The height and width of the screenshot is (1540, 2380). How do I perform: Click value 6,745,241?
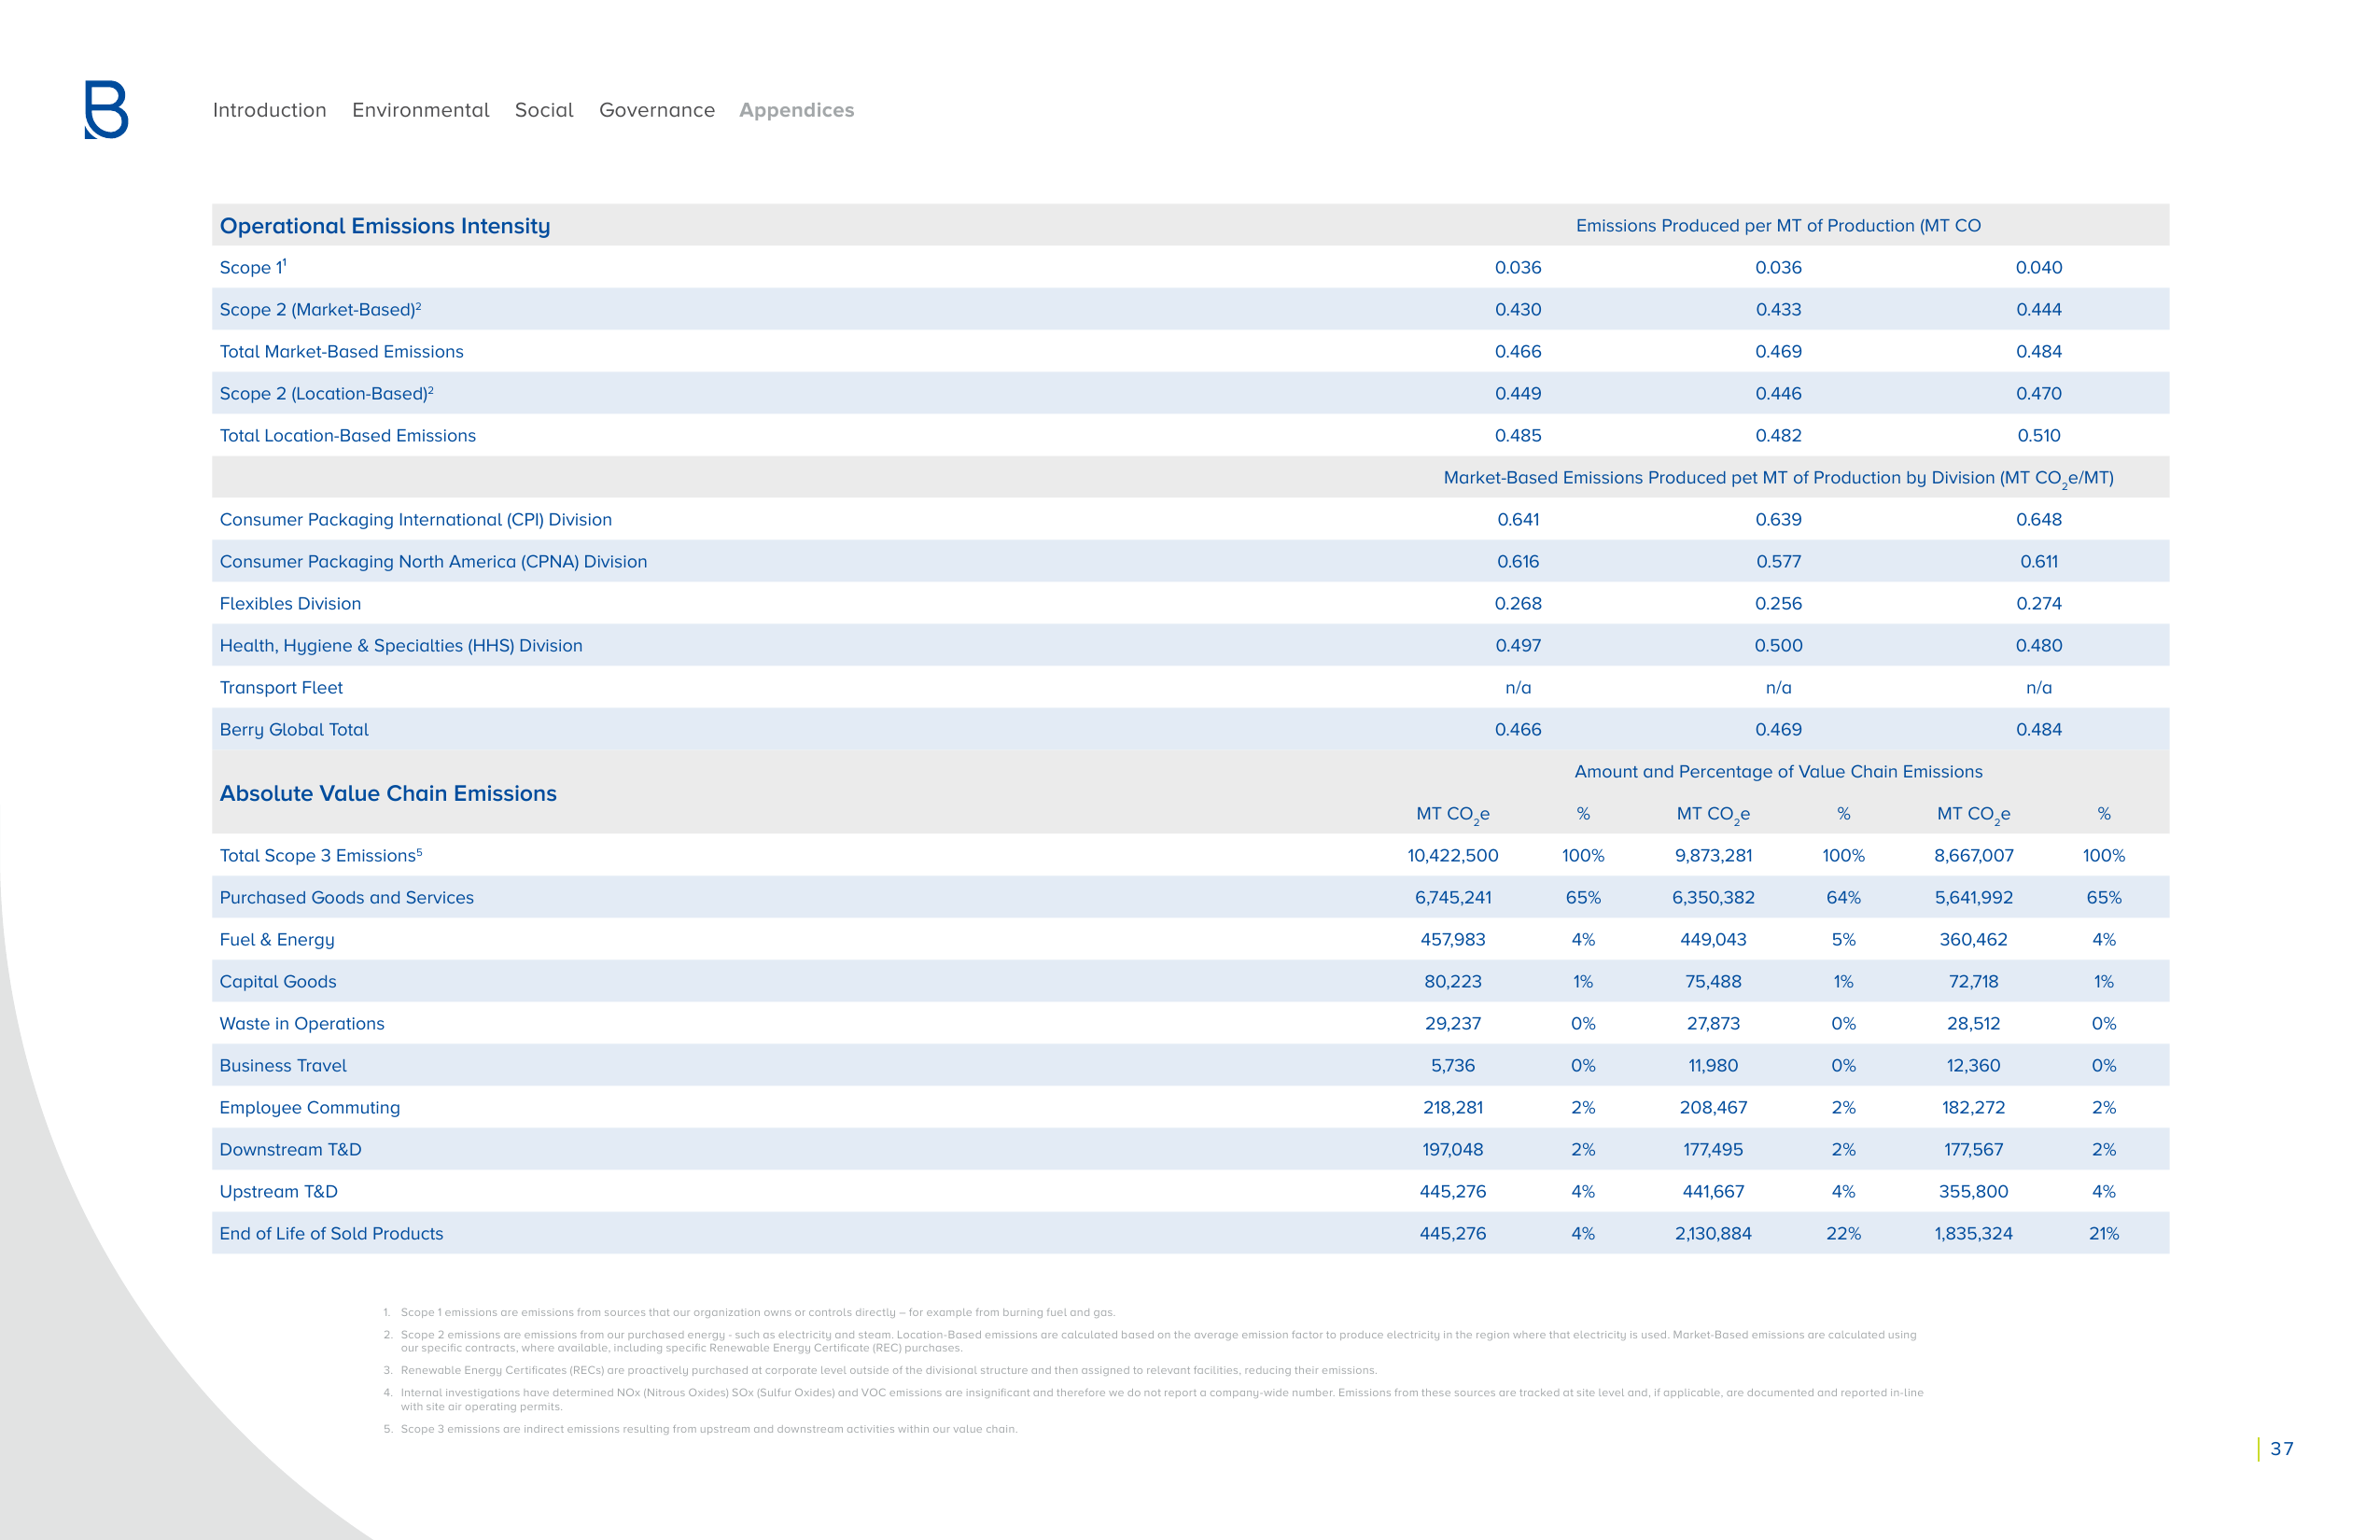[1453, 897]
